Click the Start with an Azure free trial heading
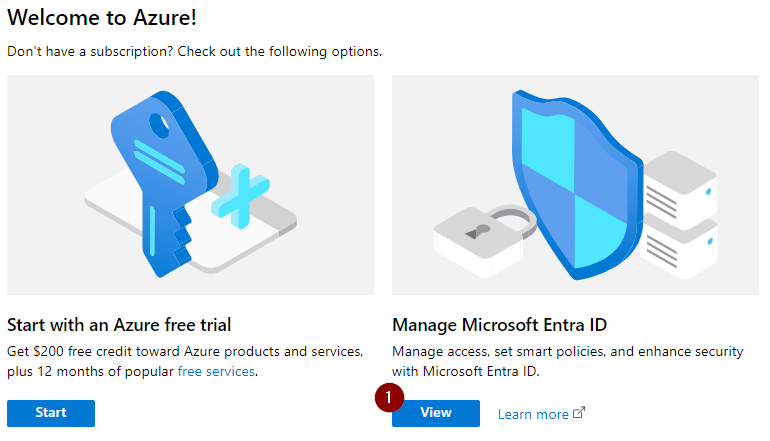The height and width of the screenshot is (441, 770). tap(119, 324)
